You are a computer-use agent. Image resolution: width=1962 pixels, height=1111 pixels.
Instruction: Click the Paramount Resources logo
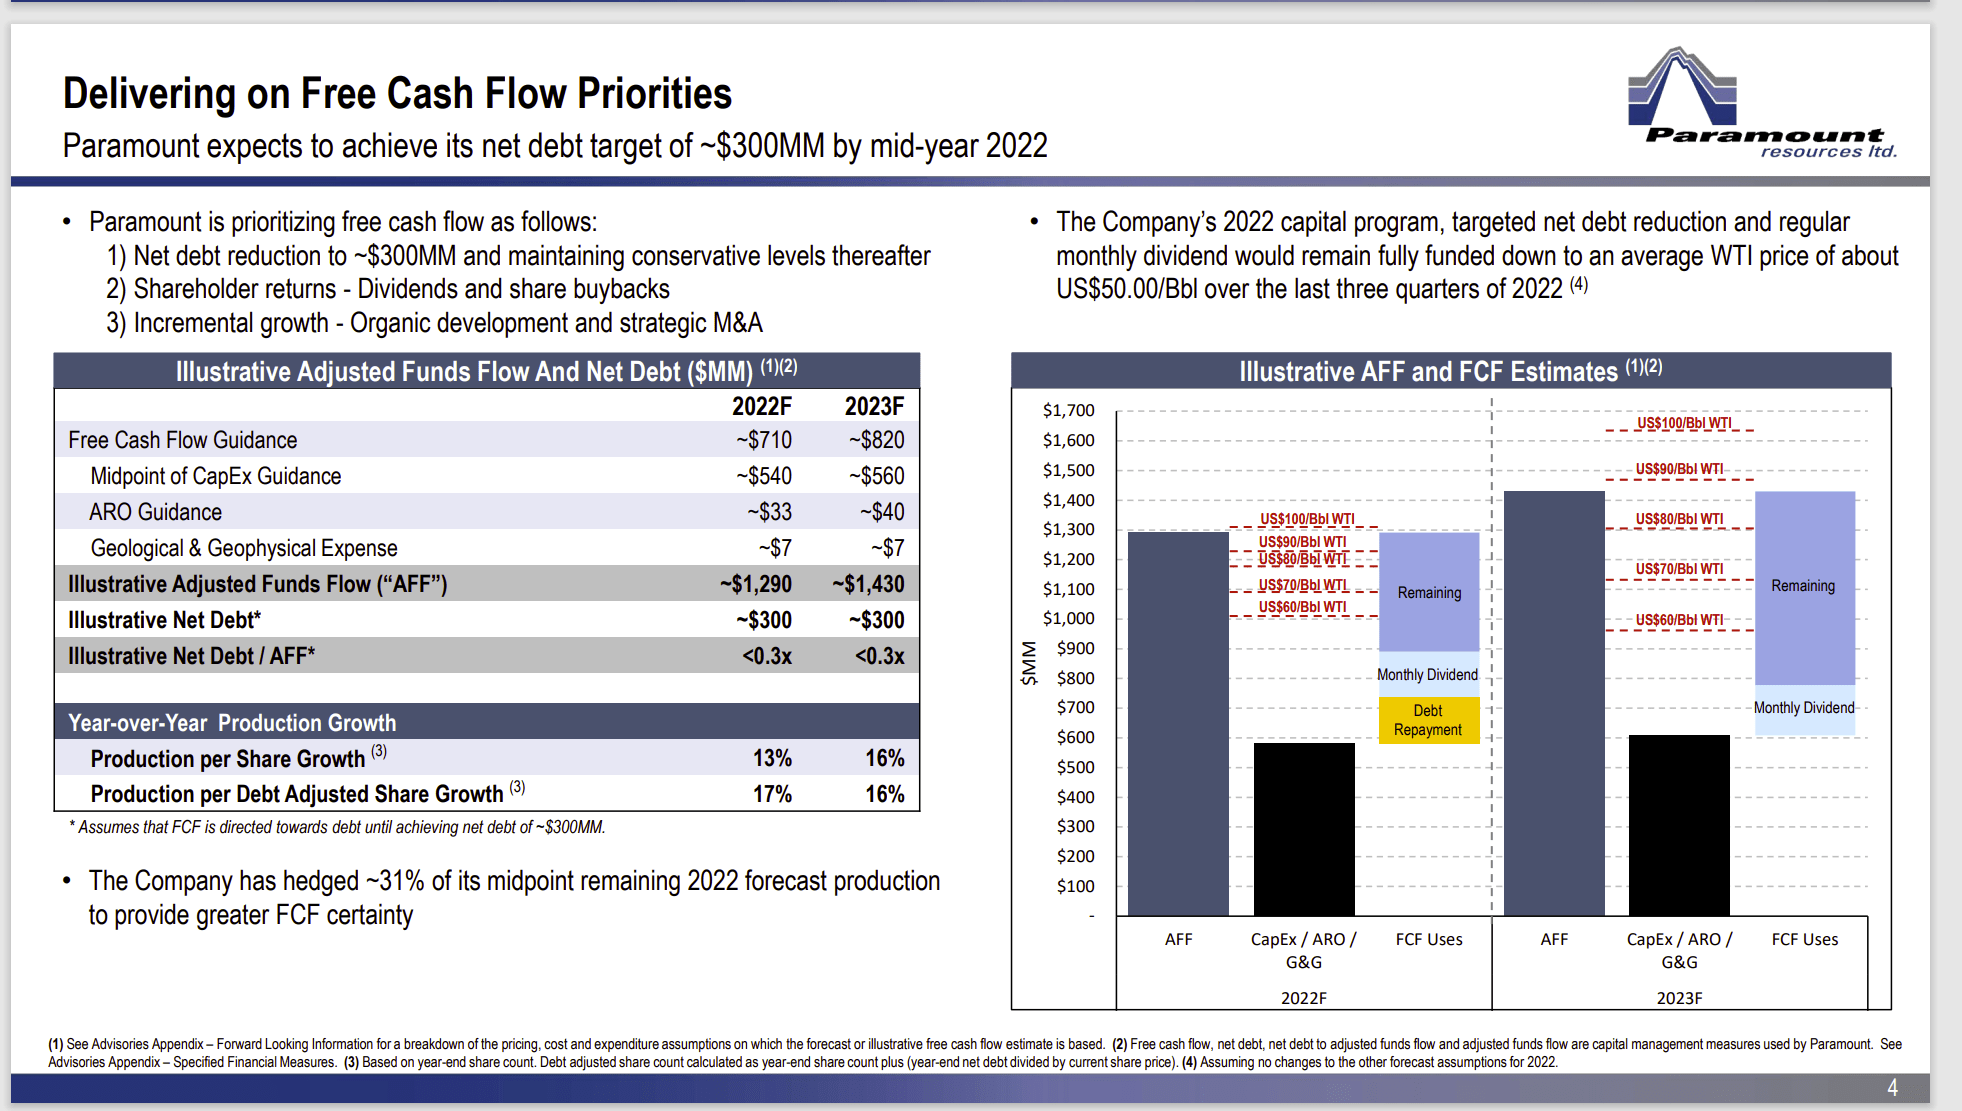1762,103
